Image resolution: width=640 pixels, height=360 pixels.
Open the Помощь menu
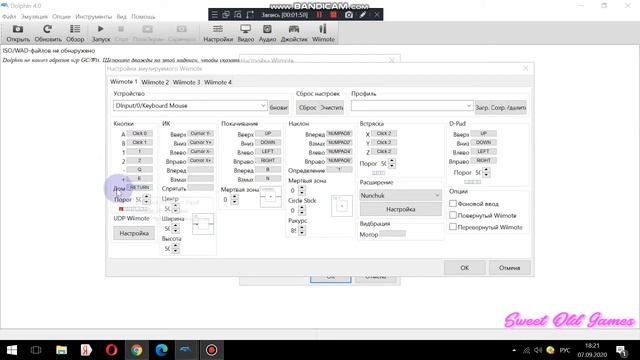tap(143, 17)
